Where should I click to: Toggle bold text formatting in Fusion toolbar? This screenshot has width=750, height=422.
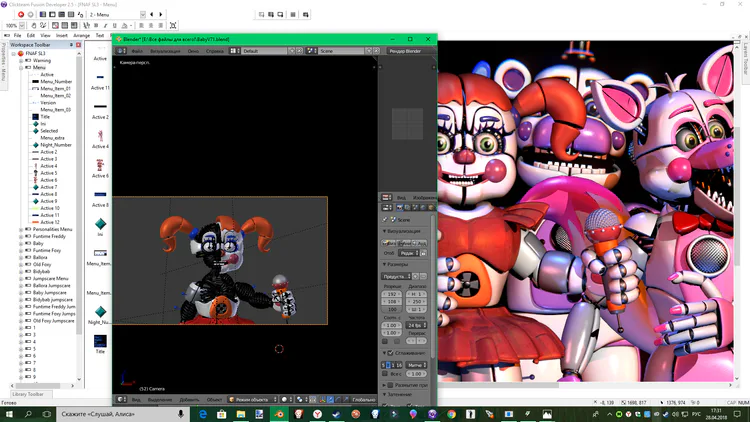pos(96,25)
